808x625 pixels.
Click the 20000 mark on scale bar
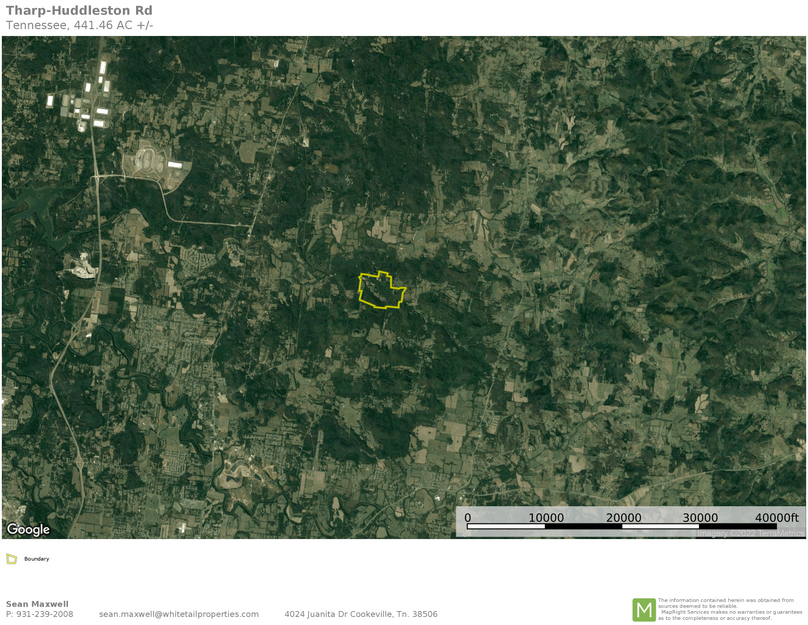[624, 517]
